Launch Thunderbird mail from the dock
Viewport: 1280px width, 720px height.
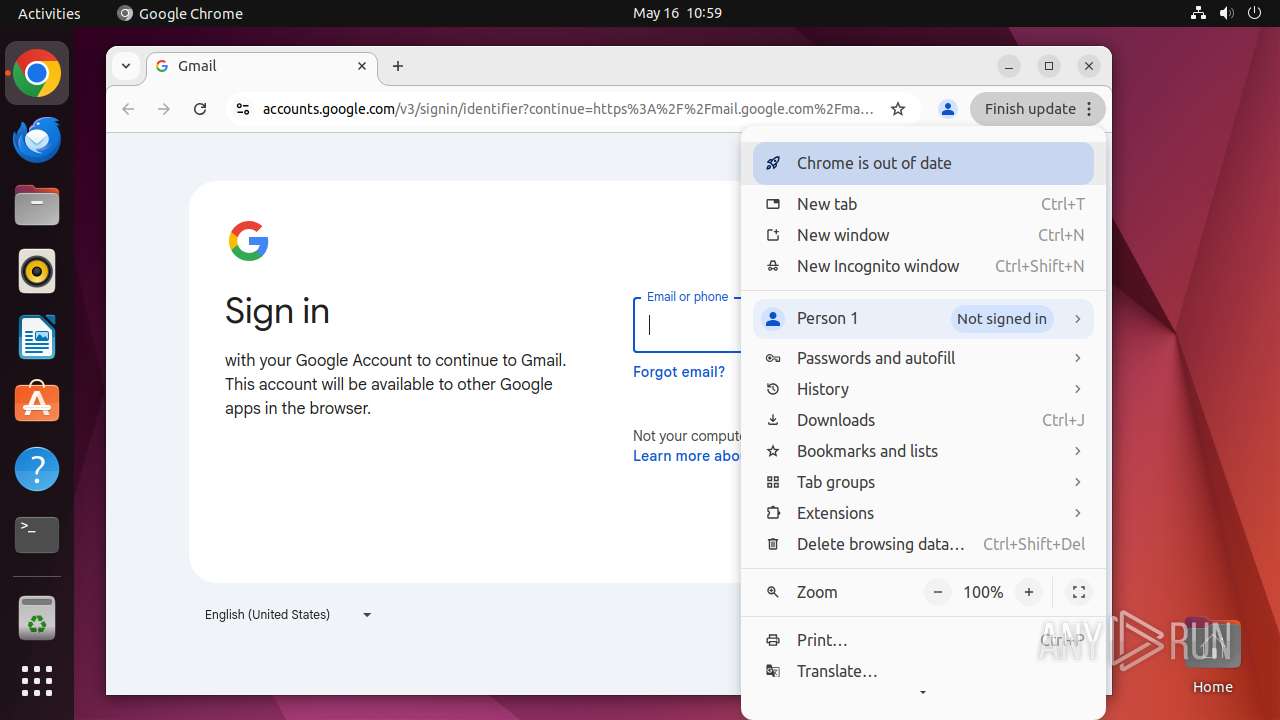(37, 140)
